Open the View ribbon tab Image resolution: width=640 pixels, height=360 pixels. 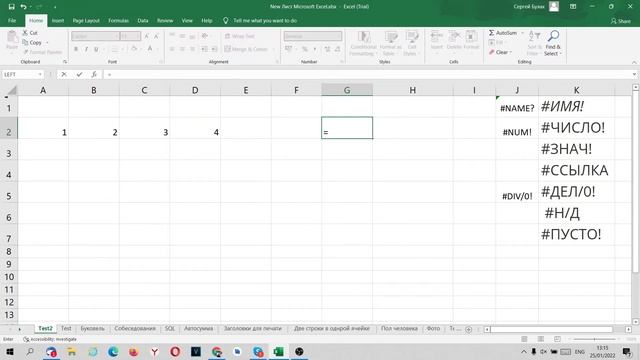[x=187, y=20]
